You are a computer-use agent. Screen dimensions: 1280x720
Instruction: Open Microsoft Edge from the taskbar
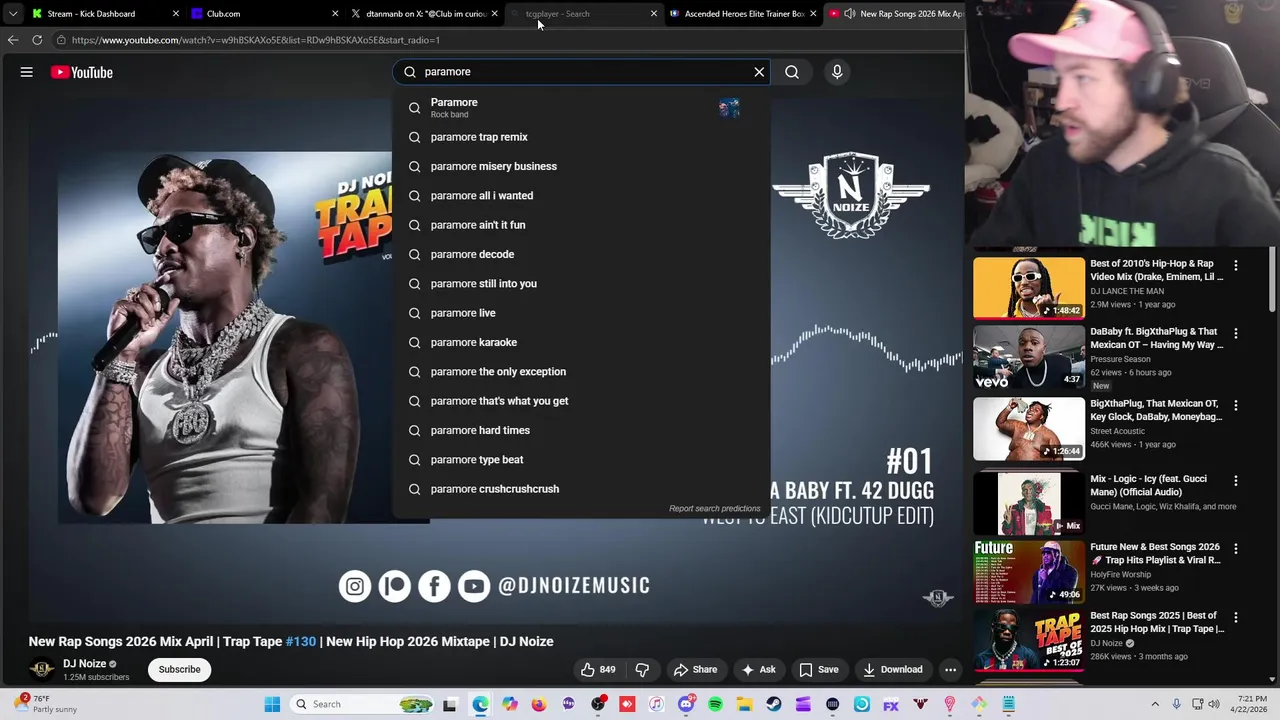coord(480,704)
